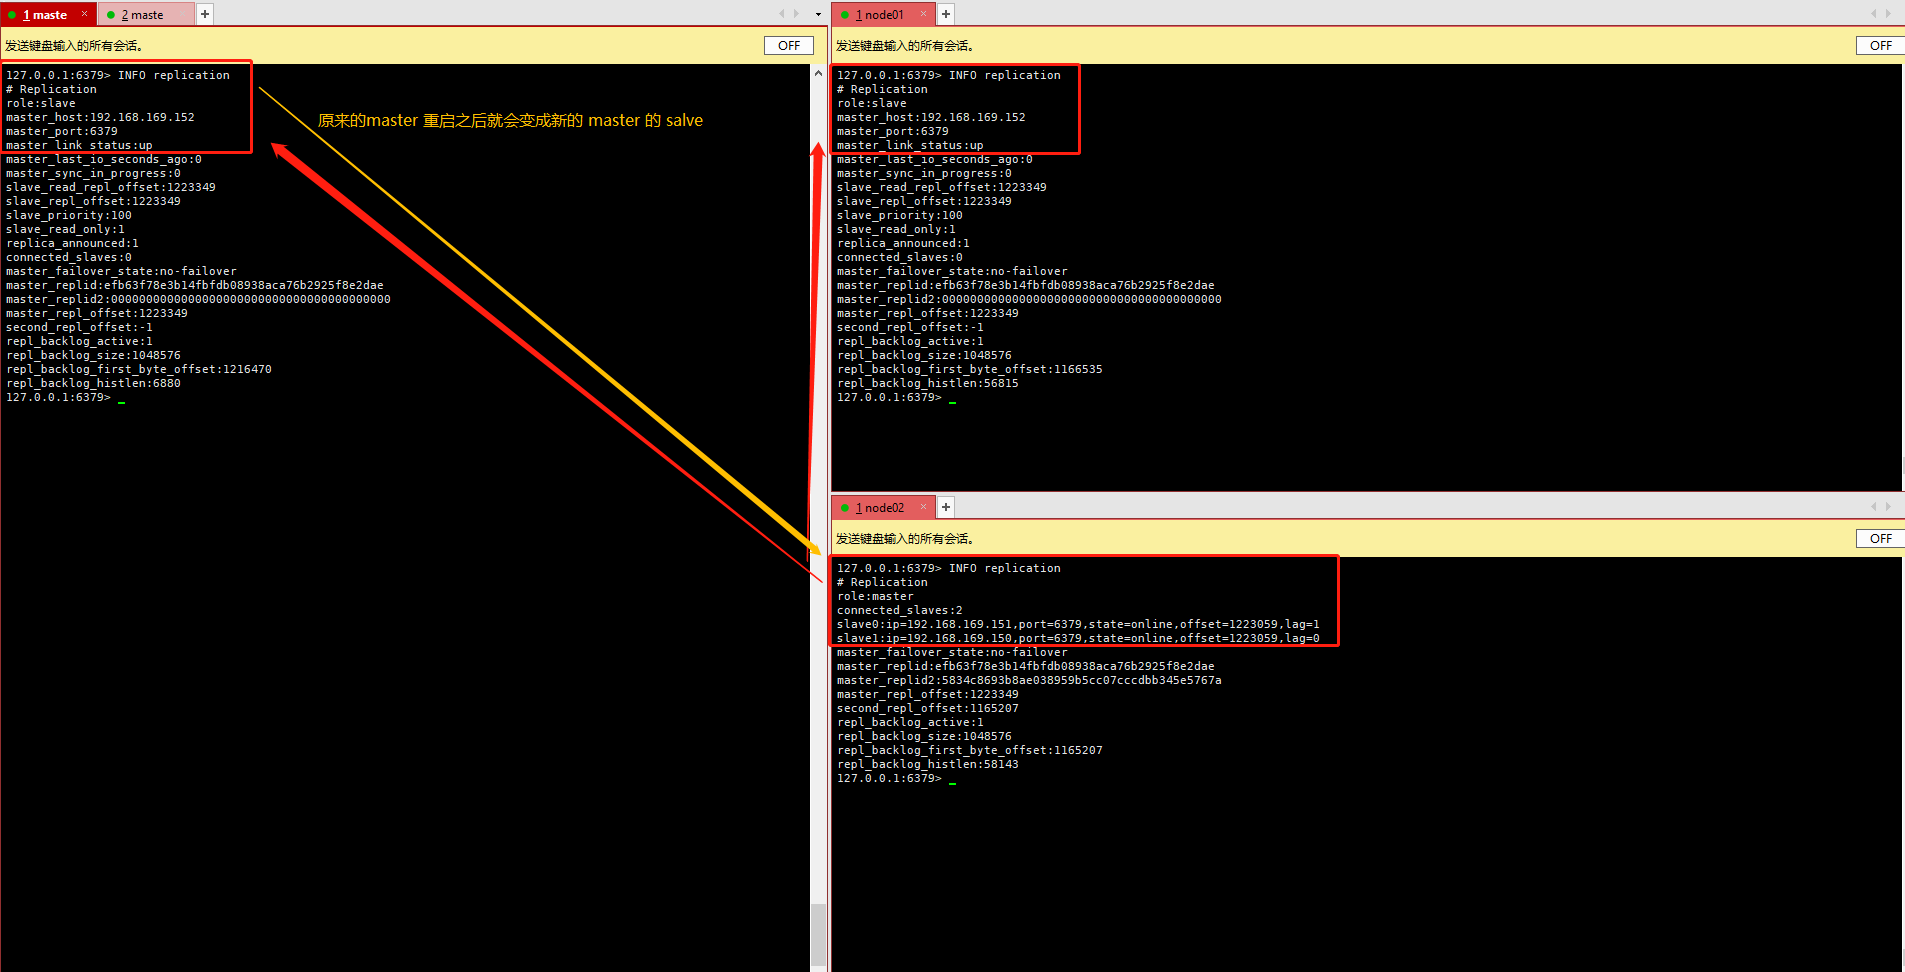Viewport: 1905px width, 972px height.
Task: Add a new tab next to node01
Action: [x=946, y=14]
